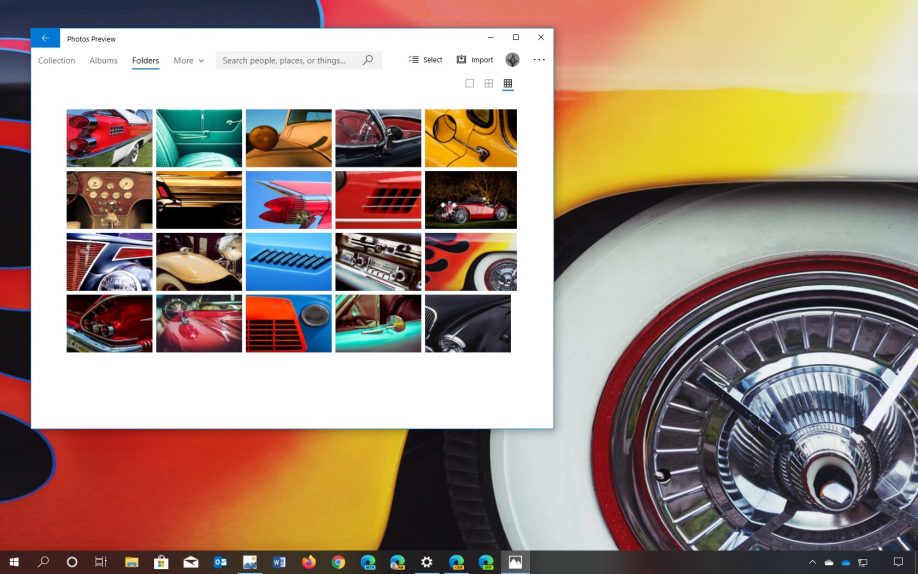Image resolution: width=918 pixels, height=574 pixels.
Task: Open the blue OneDrive tray icon
Action: [x=845, y=563]
